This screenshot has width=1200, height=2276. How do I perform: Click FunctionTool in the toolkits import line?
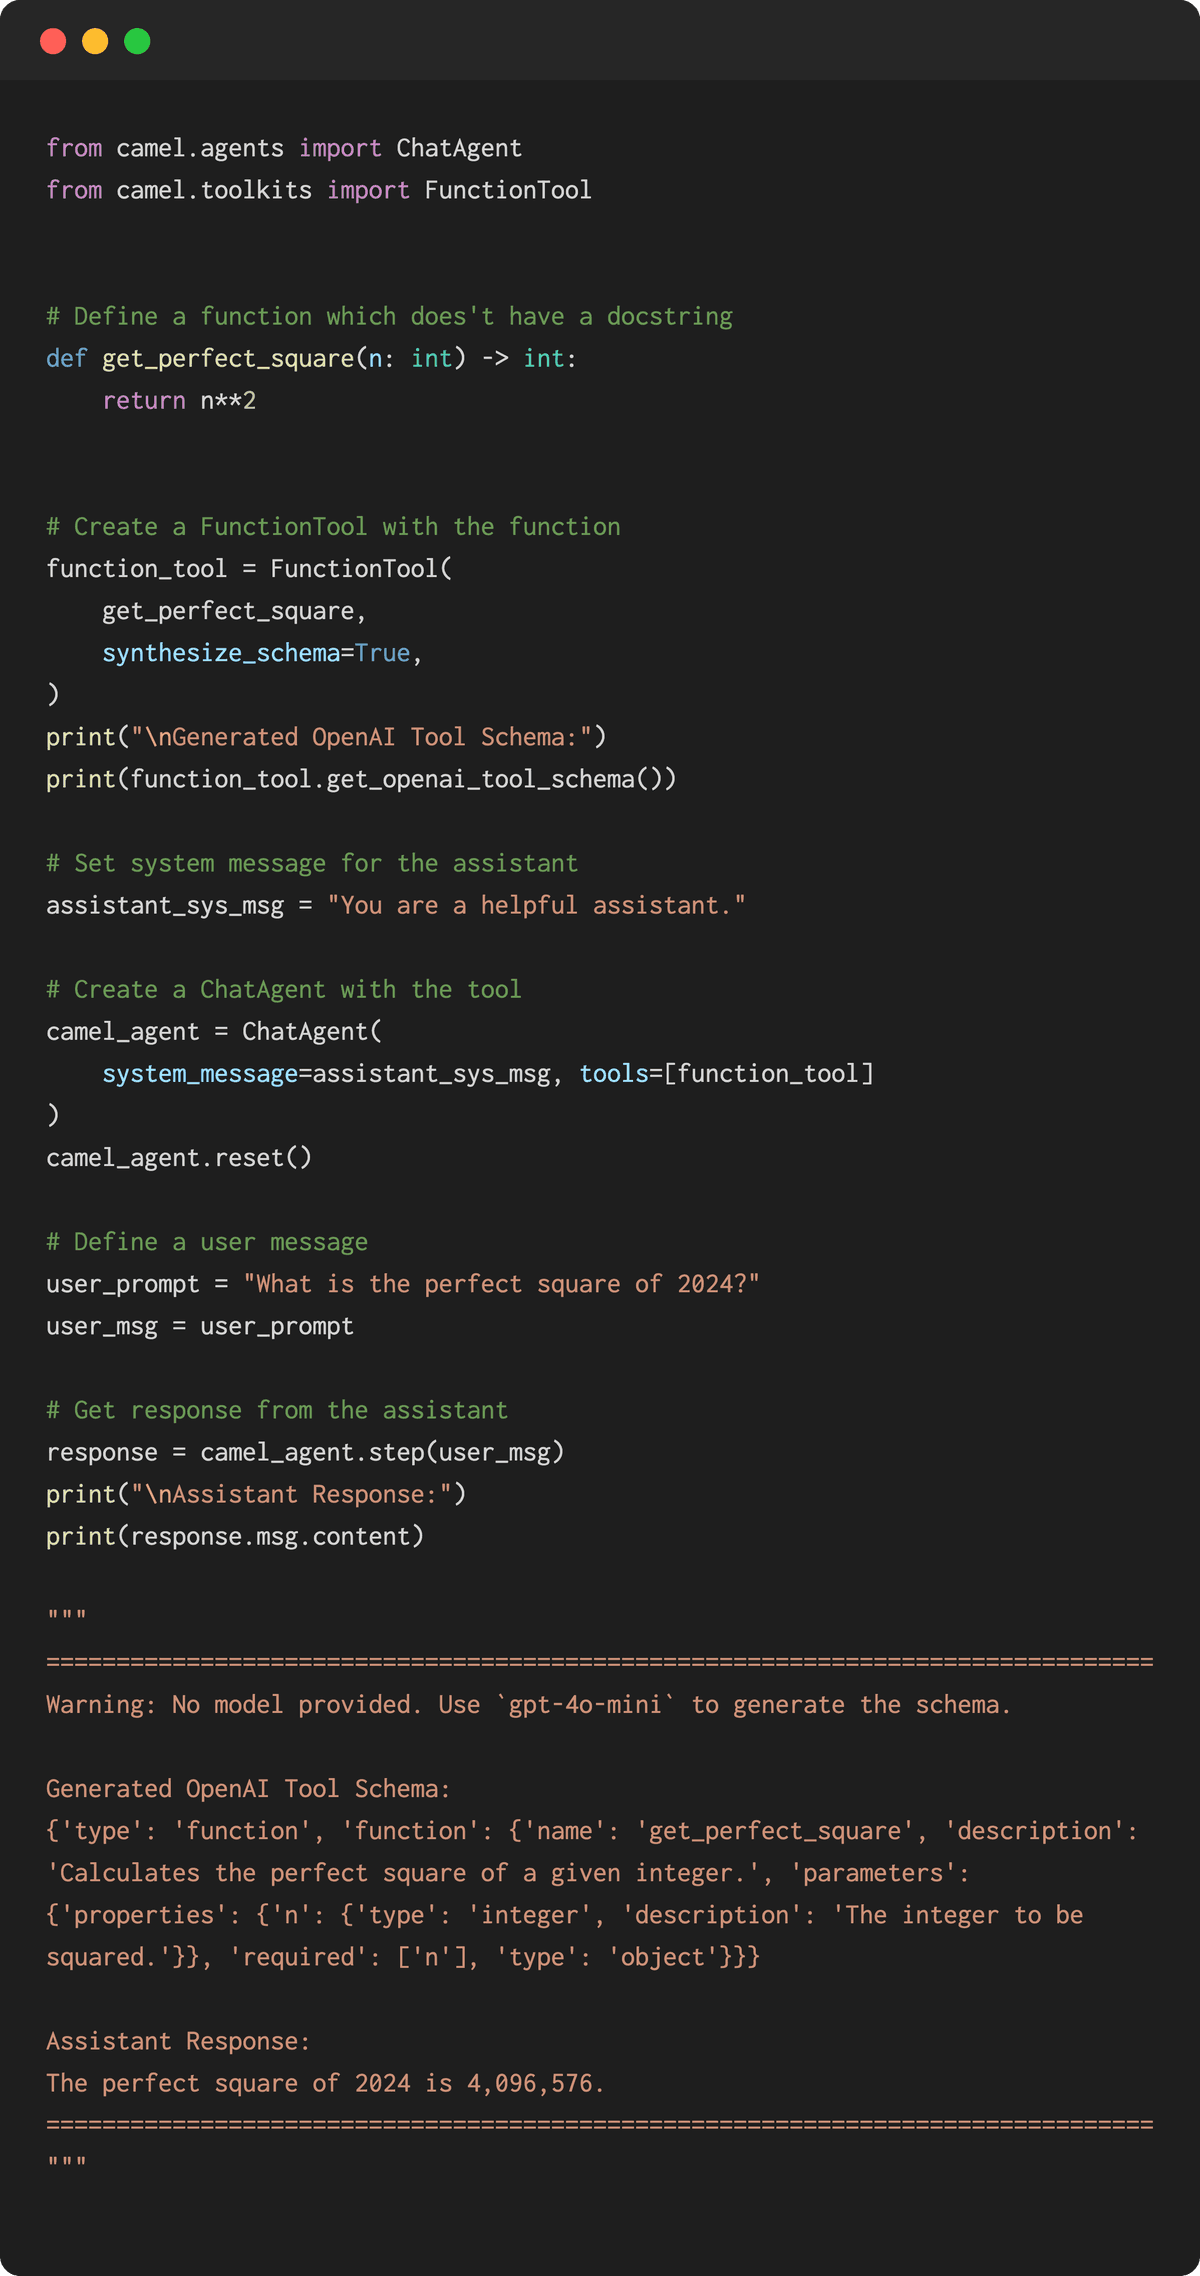[507, 190]
